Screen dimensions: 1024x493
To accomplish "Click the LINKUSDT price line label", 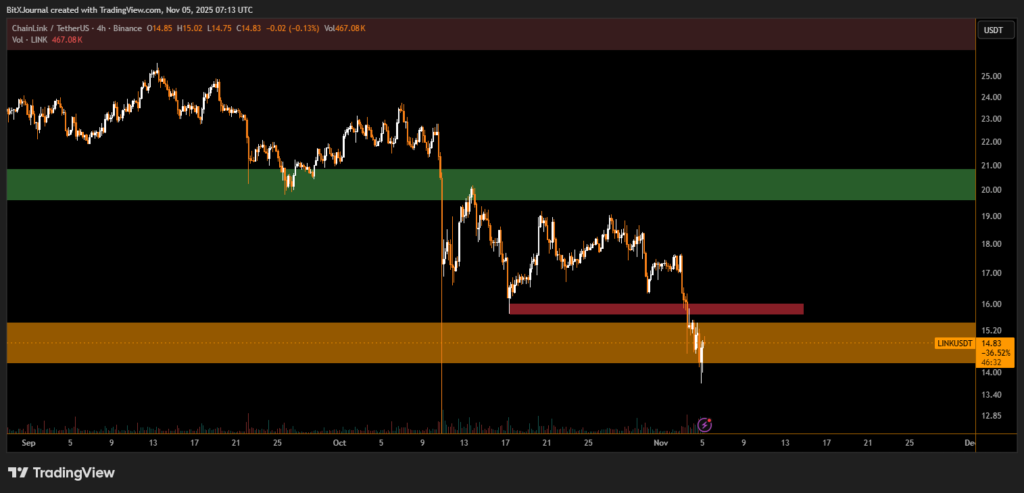I will [x=954, y=343].
